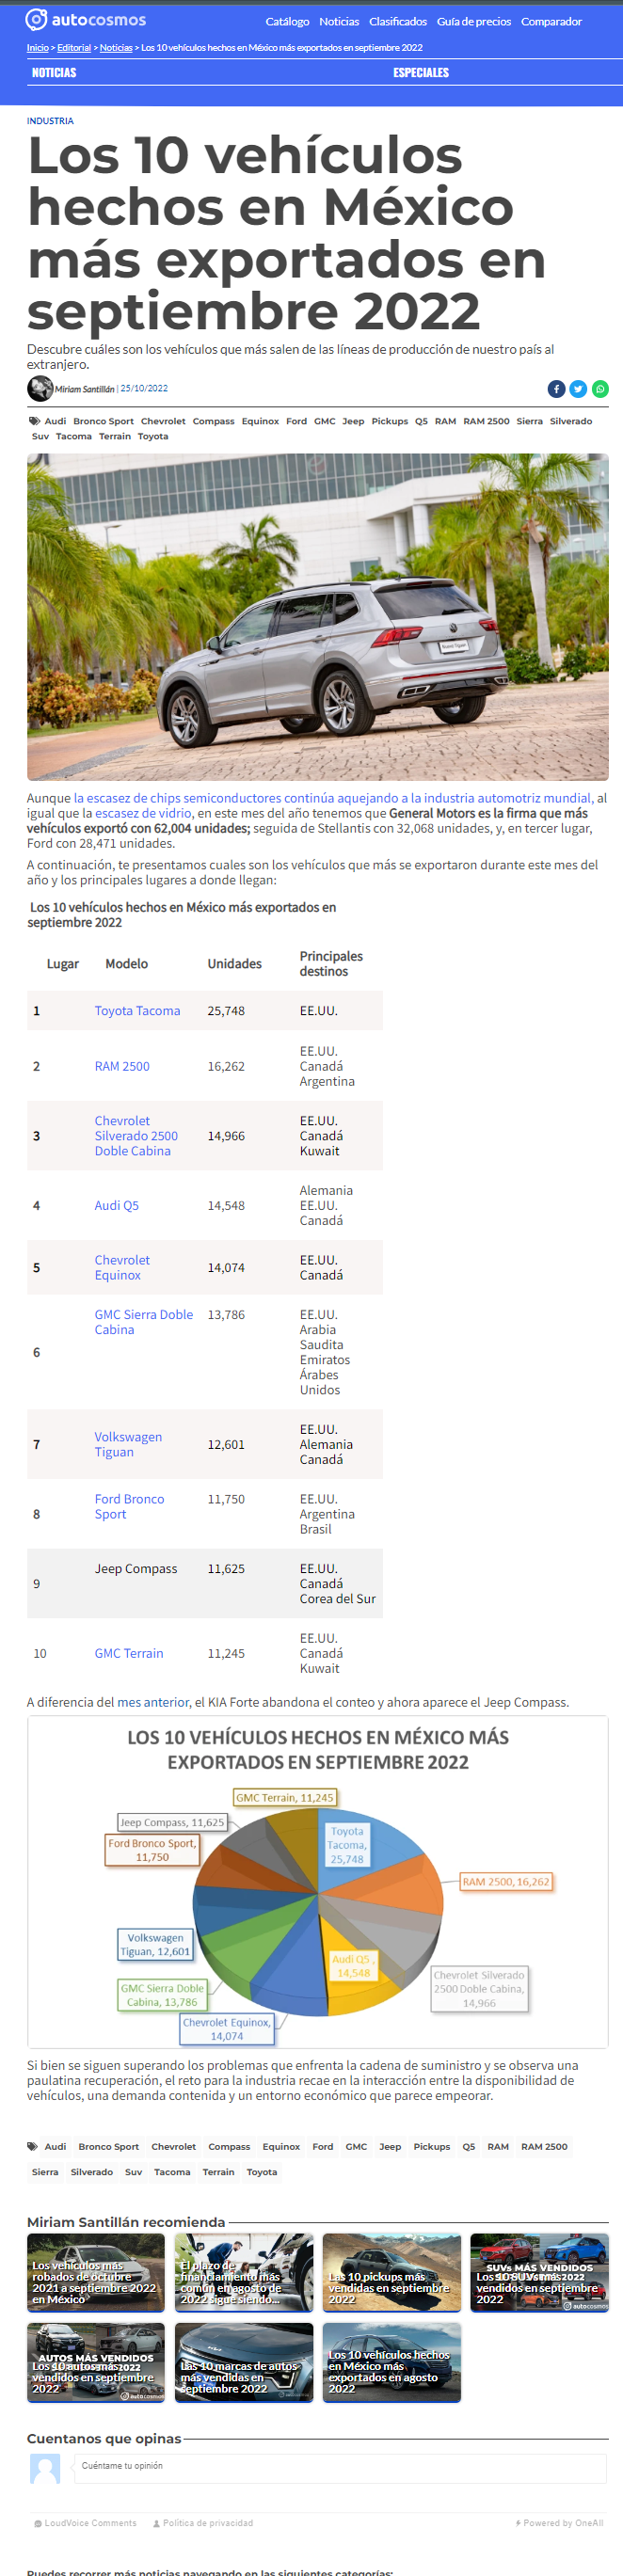Select the NOTICIAS tab
Viewport: 623px width, 2576px height.
(54, 72)
